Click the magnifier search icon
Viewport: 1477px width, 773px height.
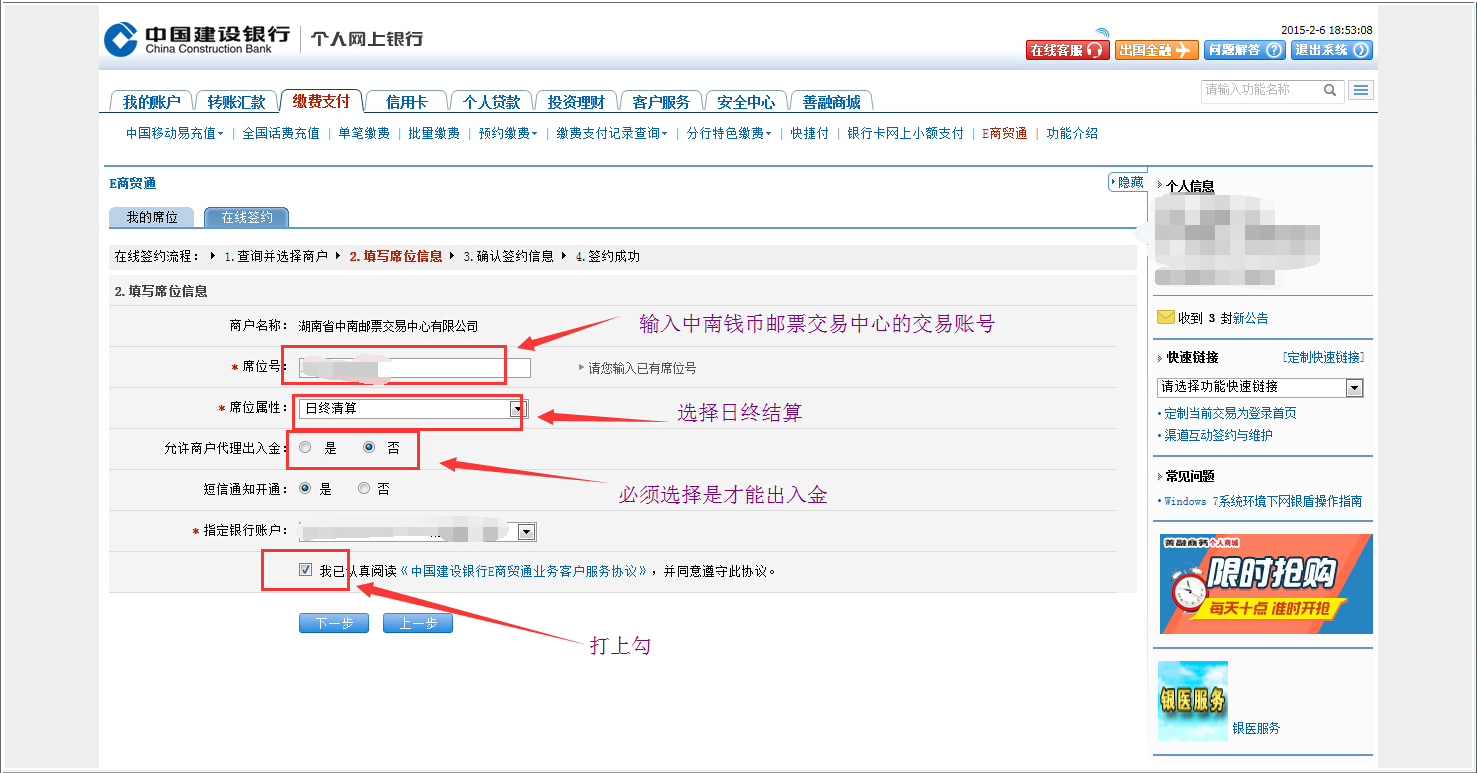(x=1330, y=90)
